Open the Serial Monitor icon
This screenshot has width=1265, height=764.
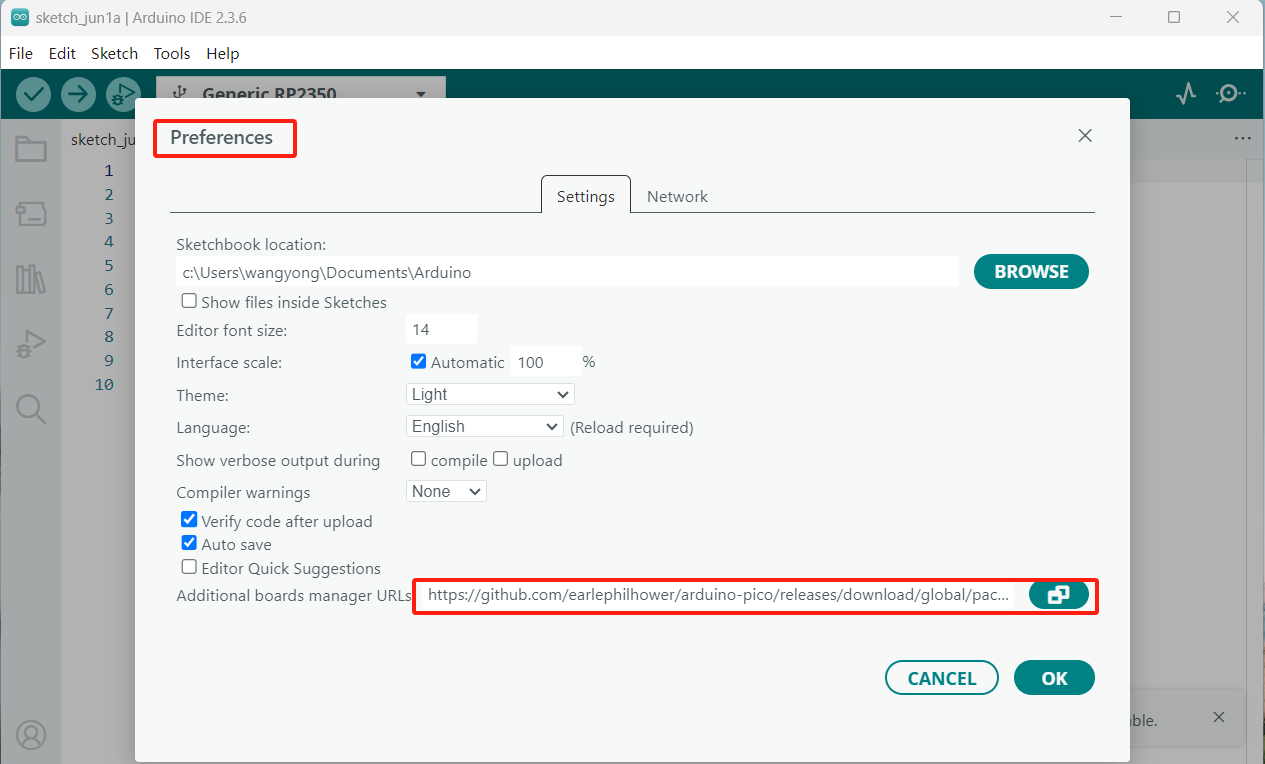point(1230,94)
